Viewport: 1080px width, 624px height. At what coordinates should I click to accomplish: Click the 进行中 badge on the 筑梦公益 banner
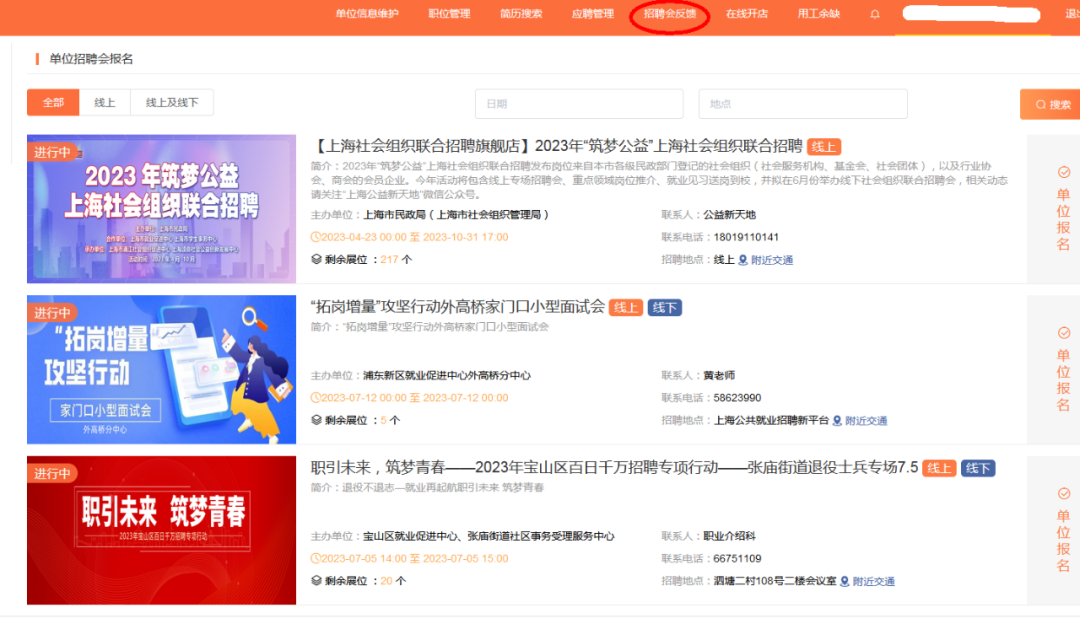(52, 152)
